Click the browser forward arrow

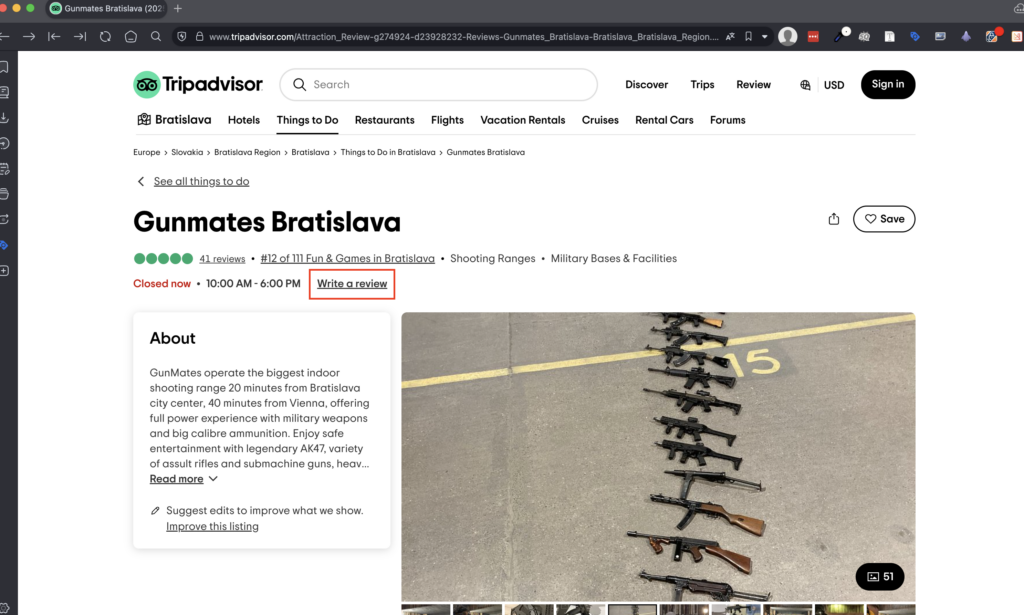(29, 37)
